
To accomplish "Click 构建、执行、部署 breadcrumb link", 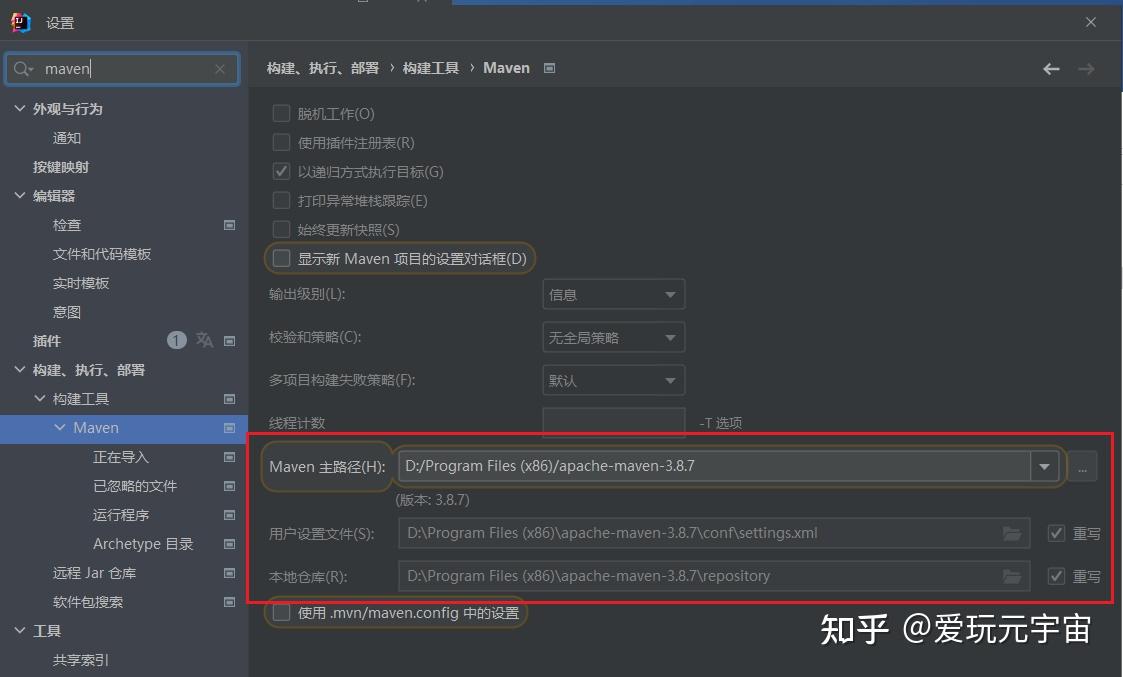I will tap(323, 68).
